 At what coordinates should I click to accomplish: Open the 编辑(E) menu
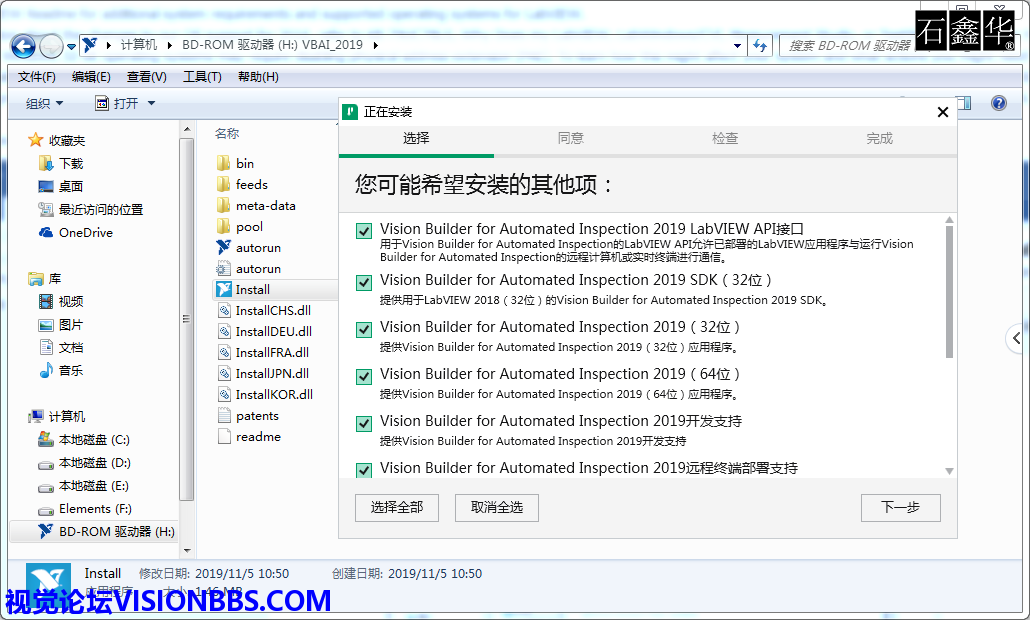[91, 77]
